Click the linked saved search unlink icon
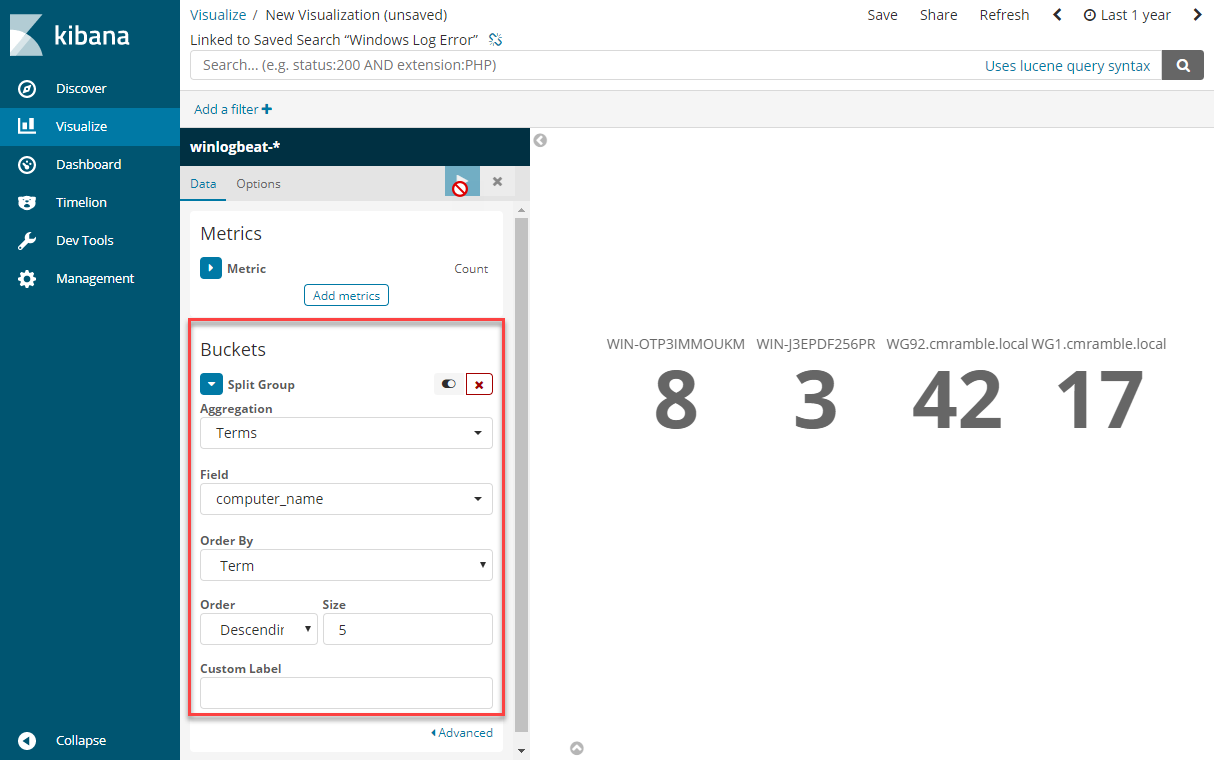This screenshot has width=1214, height=760. 495,40
